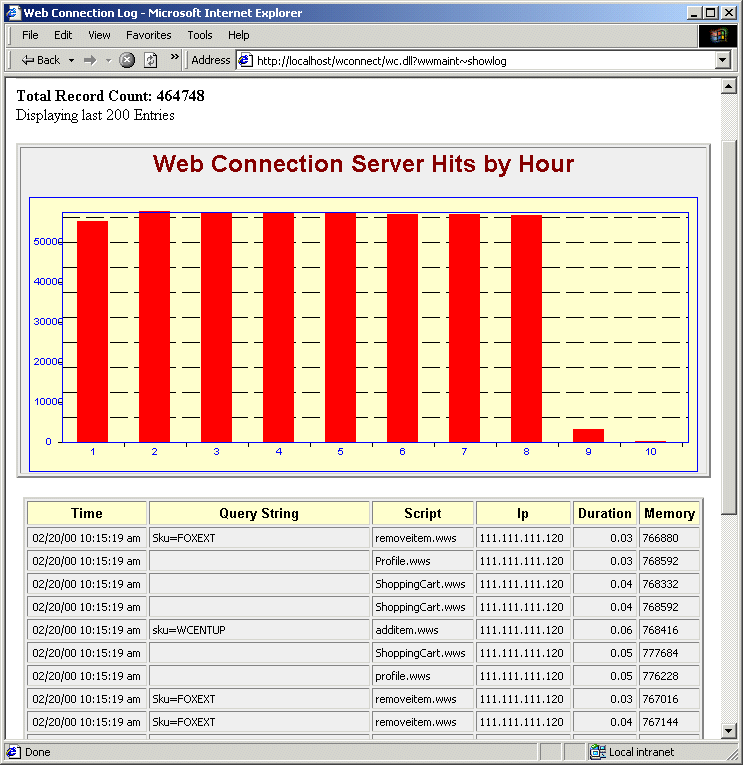The width and height of the screenshot is (743, 765).
Task: Click the Local intranet zone icon
Action: tap(597, 752)
